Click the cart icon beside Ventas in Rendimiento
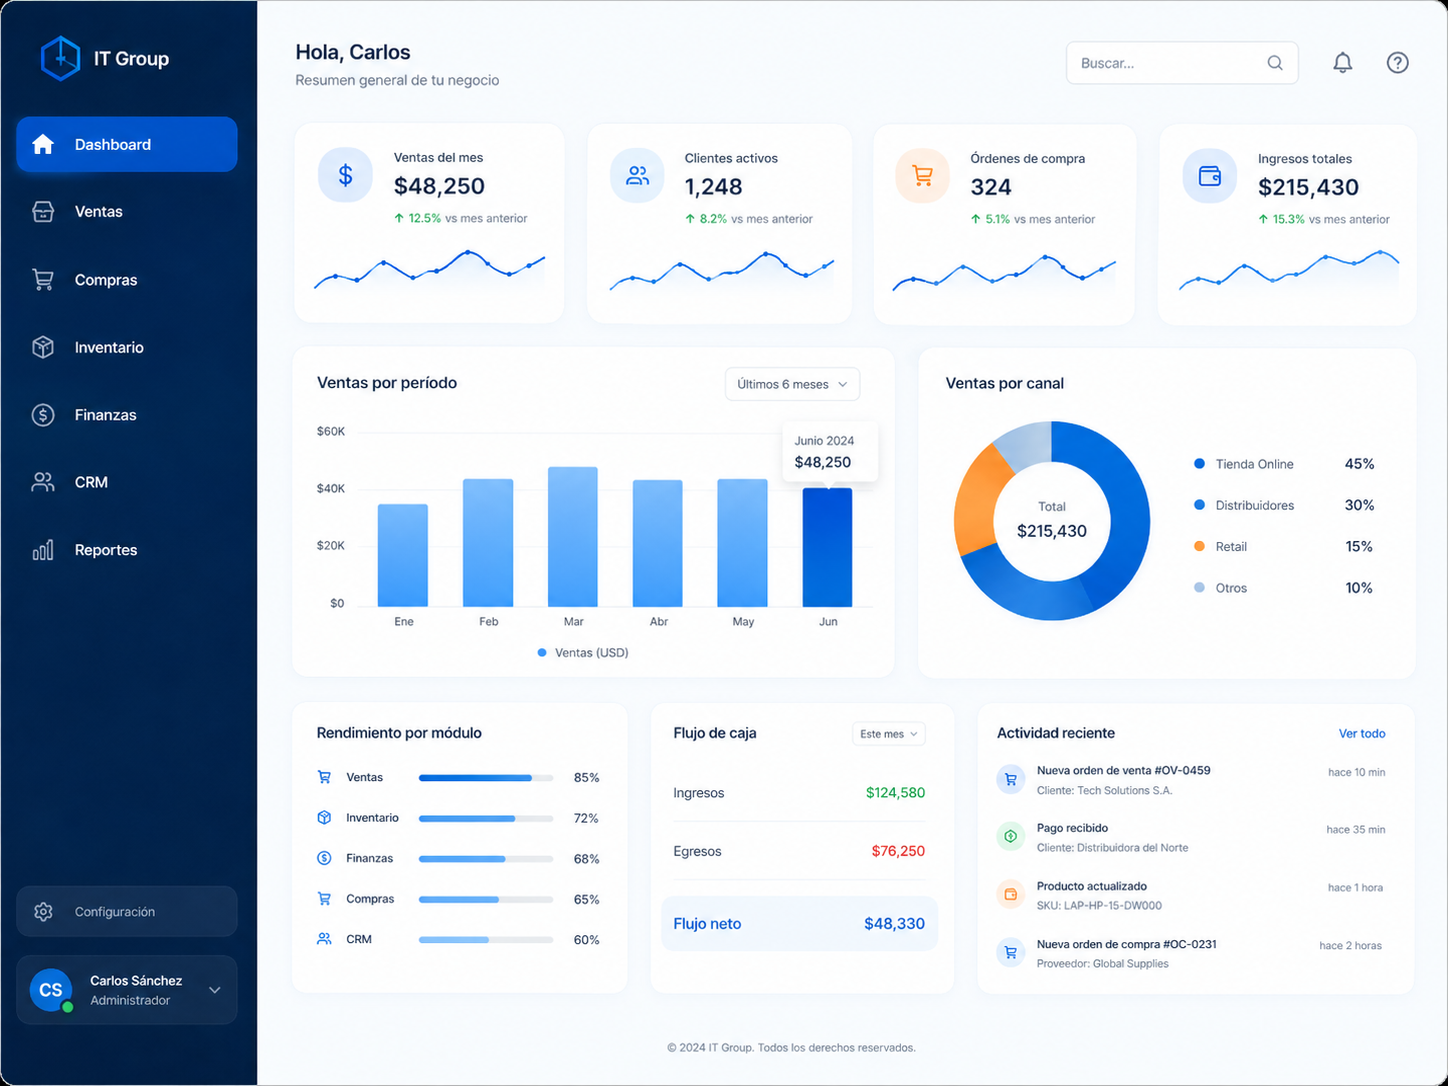This screenshot has width=1448, height=1086. pyautogui.click(x=324, y=777)
